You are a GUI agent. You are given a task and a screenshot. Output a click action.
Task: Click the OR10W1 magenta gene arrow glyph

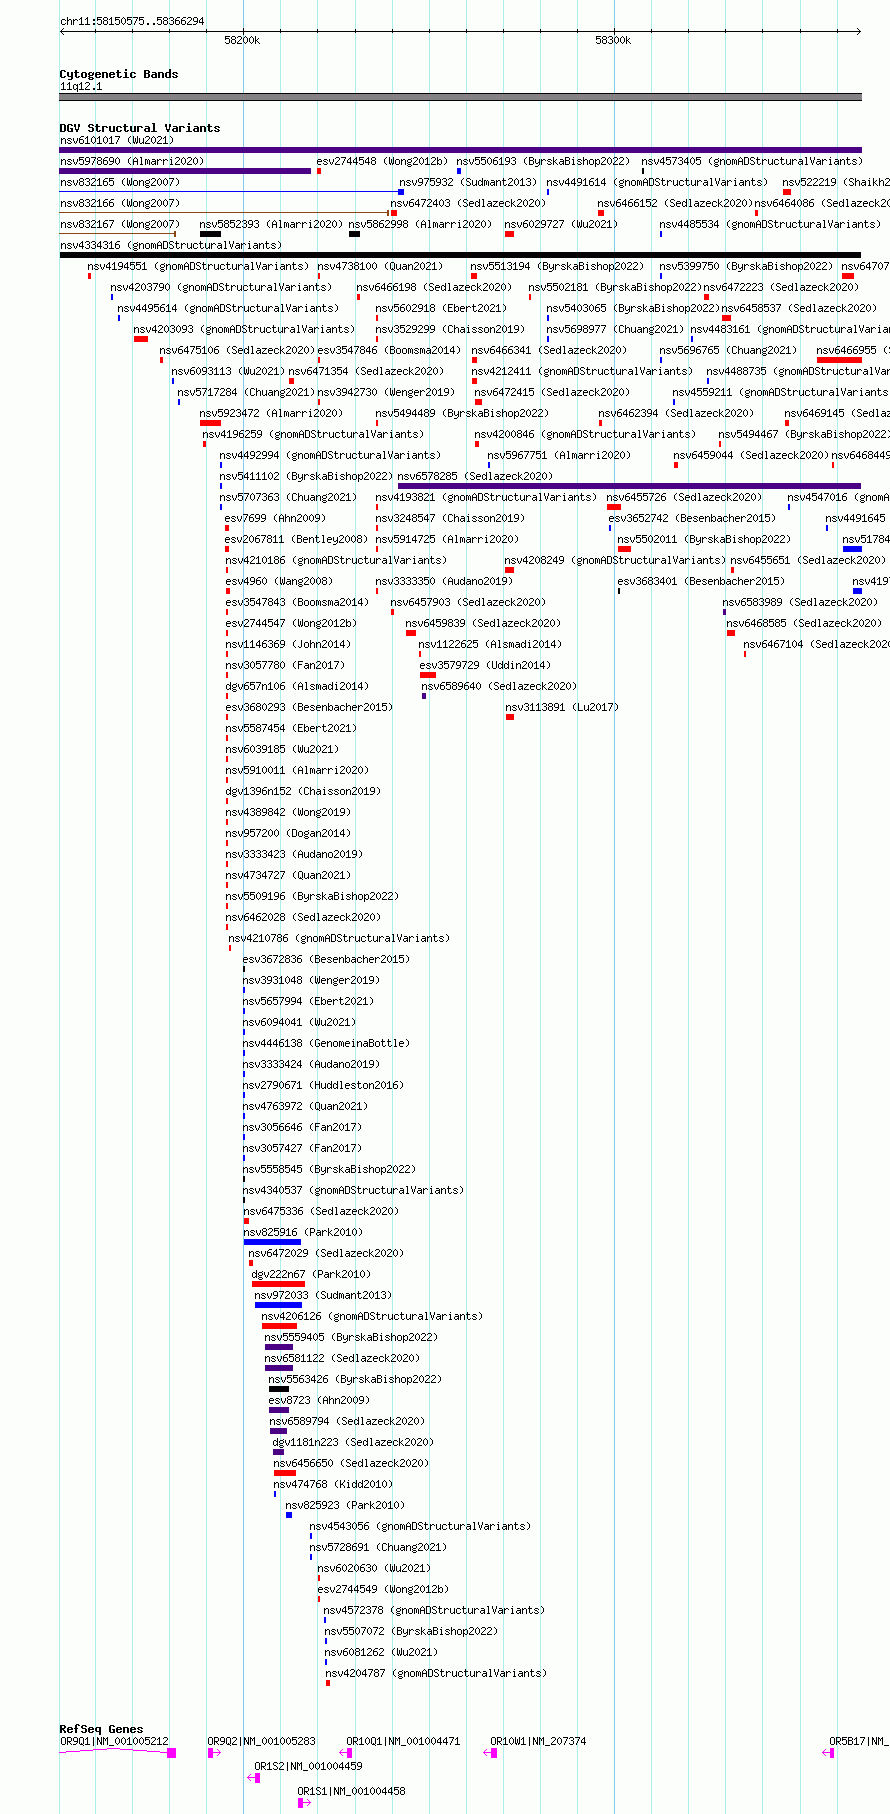click(x=491, y=1753)
